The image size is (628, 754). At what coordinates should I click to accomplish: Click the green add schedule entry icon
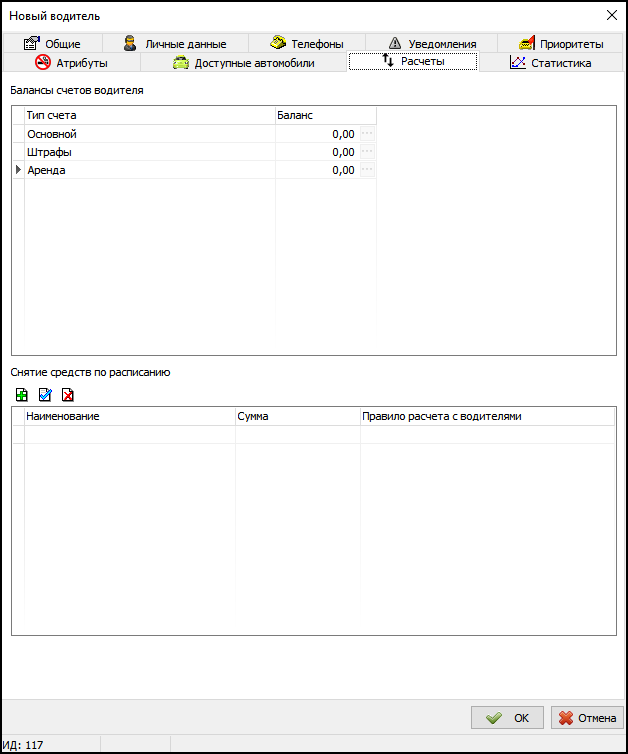coord(22,395)
